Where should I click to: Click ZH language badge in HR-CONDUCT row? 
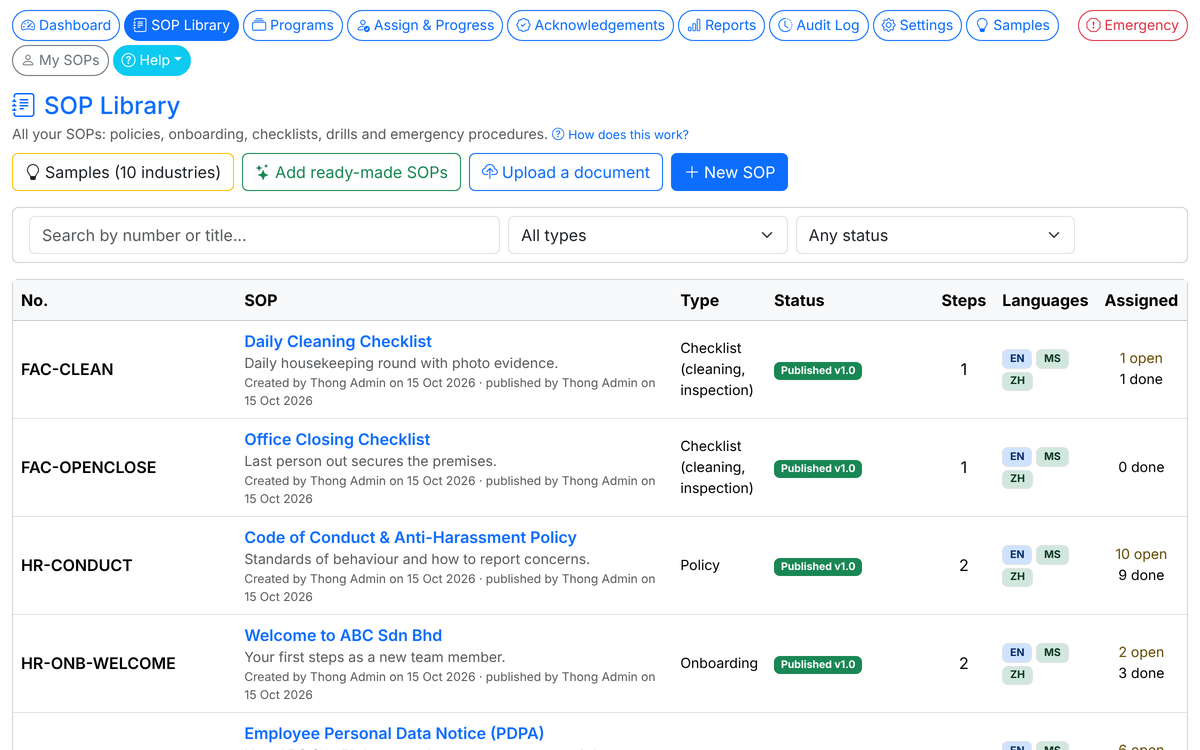point(1017,577)
